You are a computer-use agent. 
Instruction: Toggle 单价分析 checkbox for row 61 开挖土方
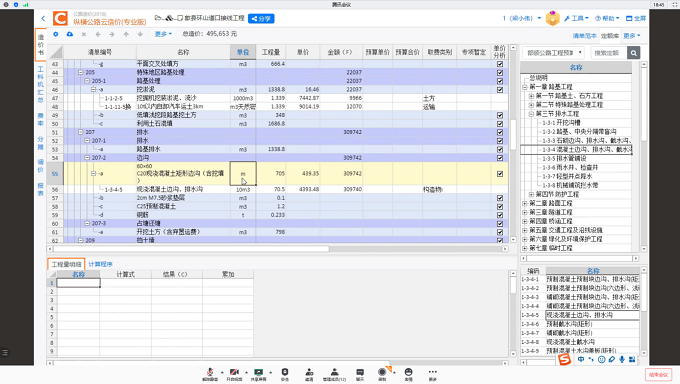tap(500, 232)
